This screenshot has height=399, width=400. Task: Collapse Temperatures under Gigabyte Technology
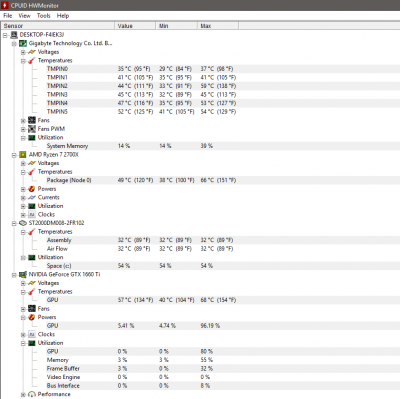[23, 61]
